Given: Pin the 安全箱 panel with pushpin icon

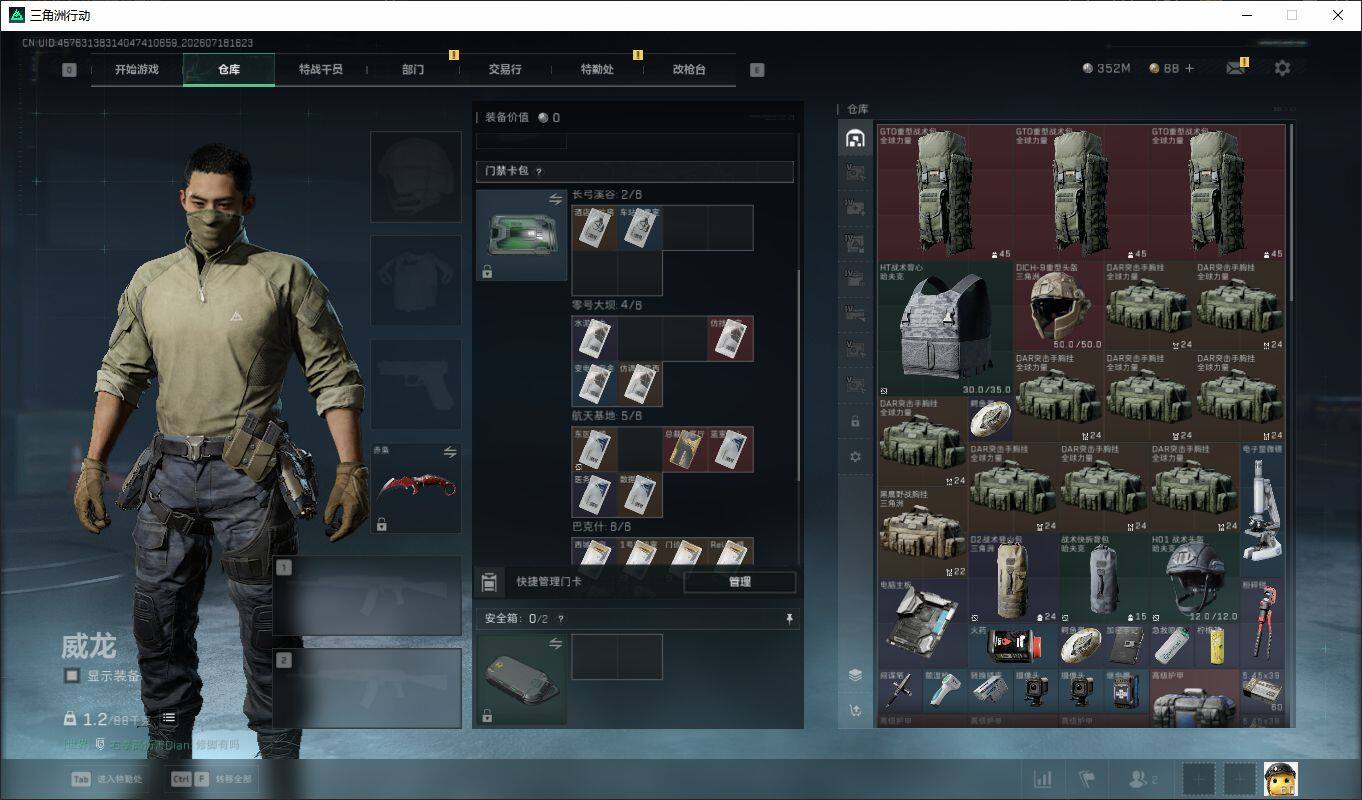Looking at the screenshot, I should coord(790,619).
